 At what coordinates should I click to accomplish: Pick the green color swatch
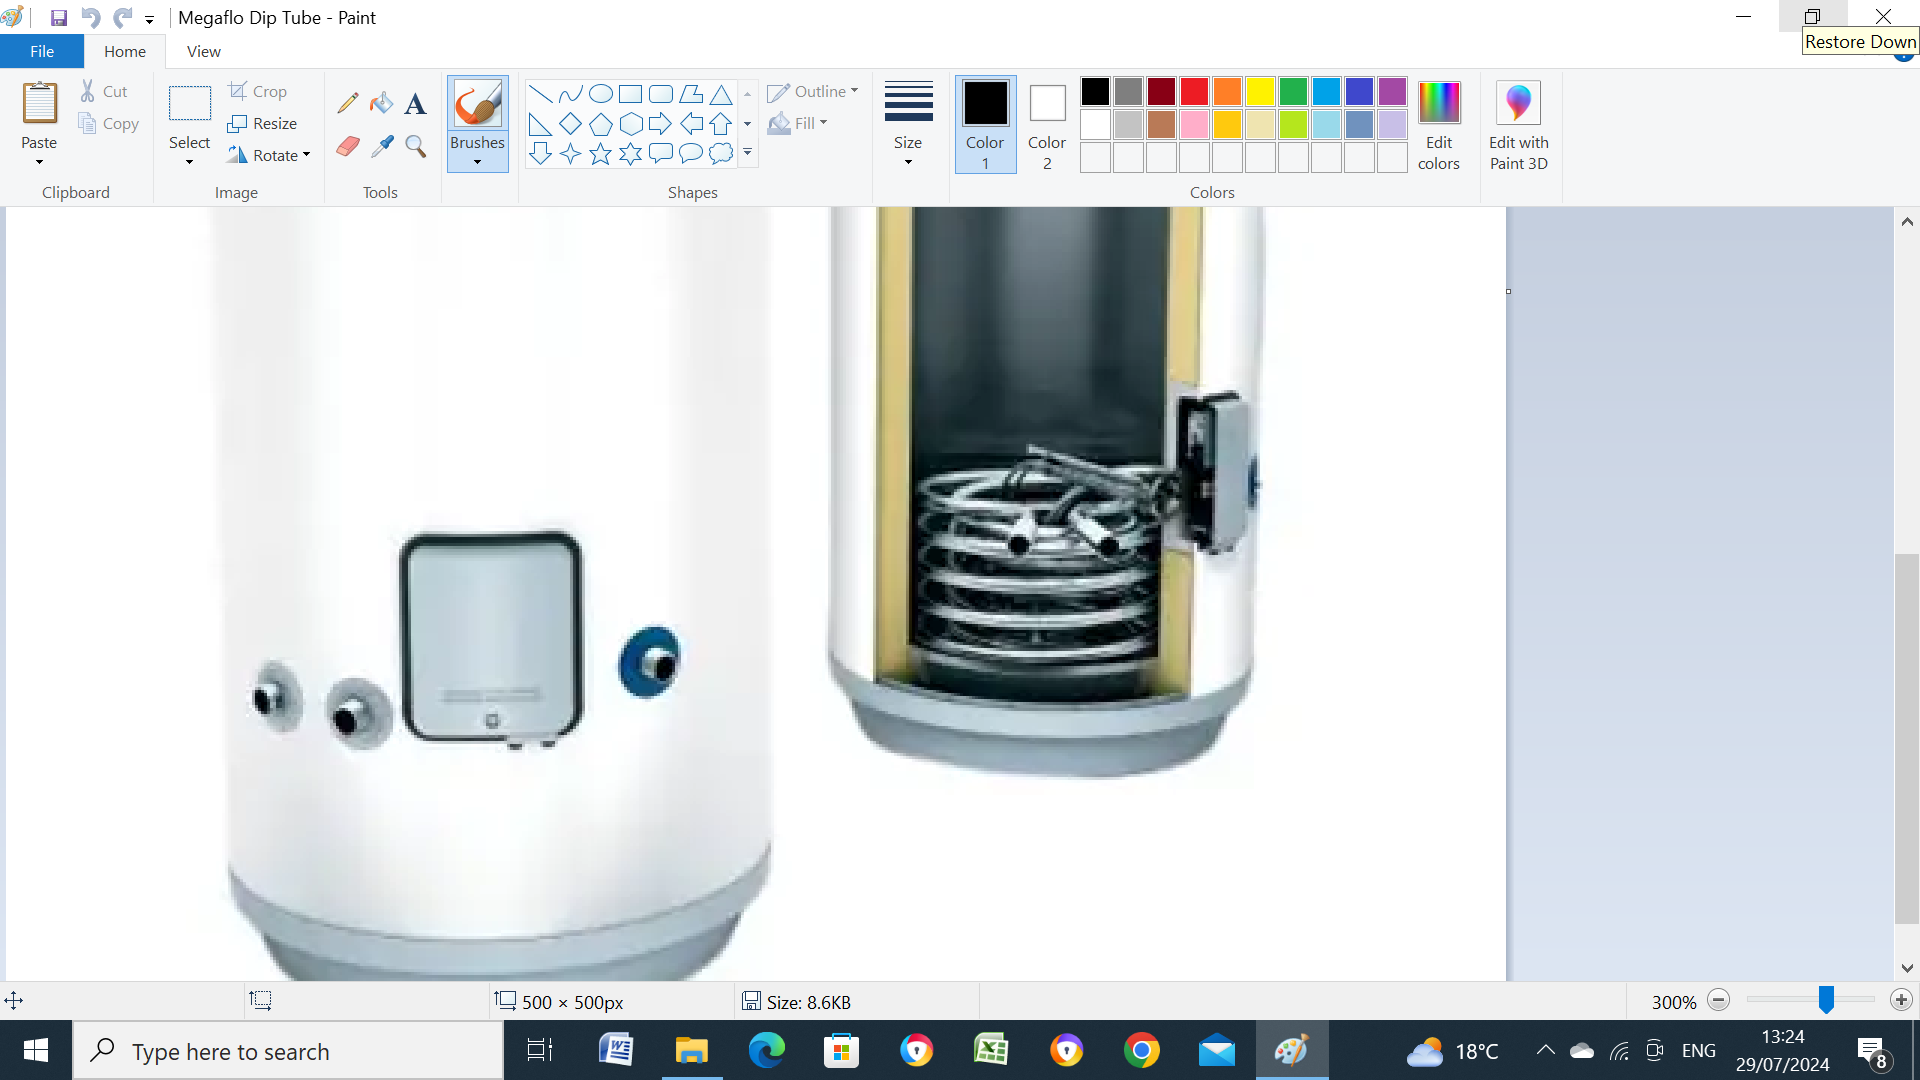click(x=1293, y=92)
